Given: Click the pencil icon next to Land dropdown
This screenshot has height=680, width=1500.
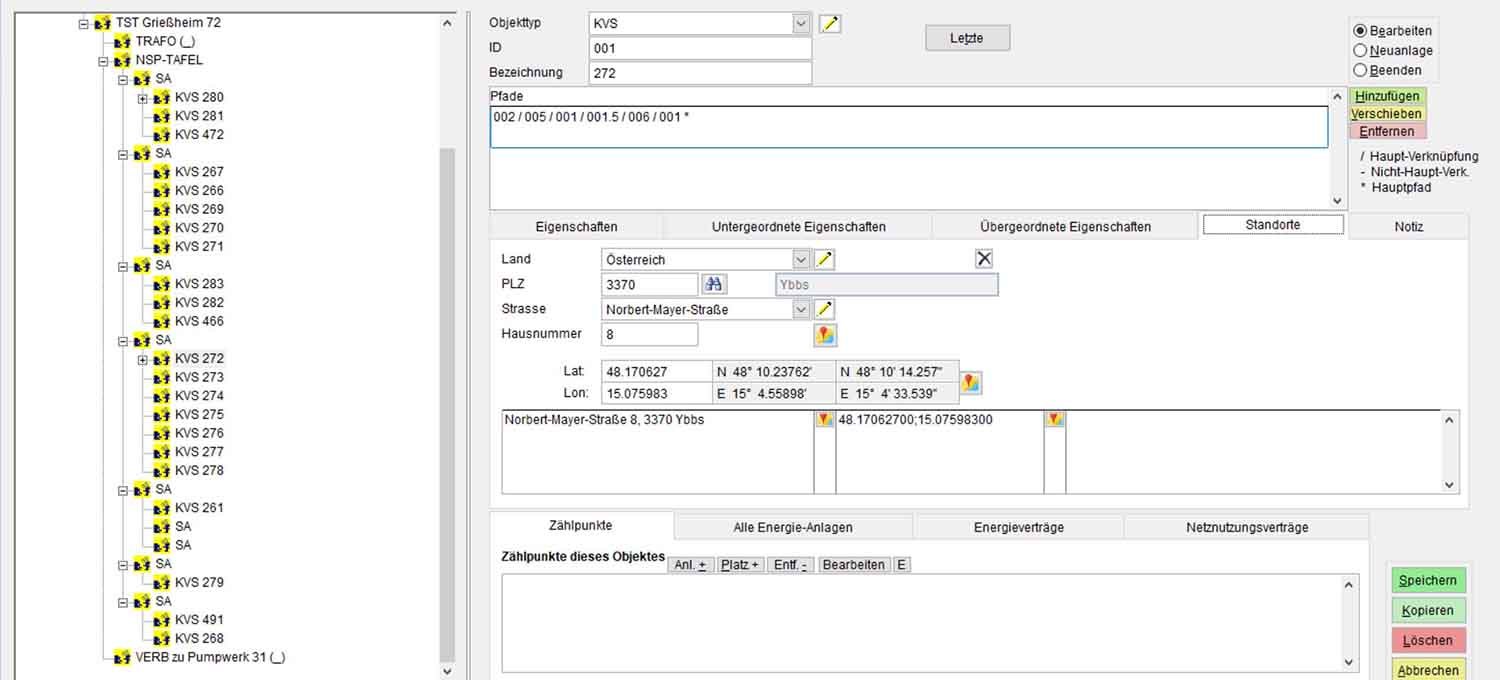Looking at the screenshot, I should pos(824,260).
